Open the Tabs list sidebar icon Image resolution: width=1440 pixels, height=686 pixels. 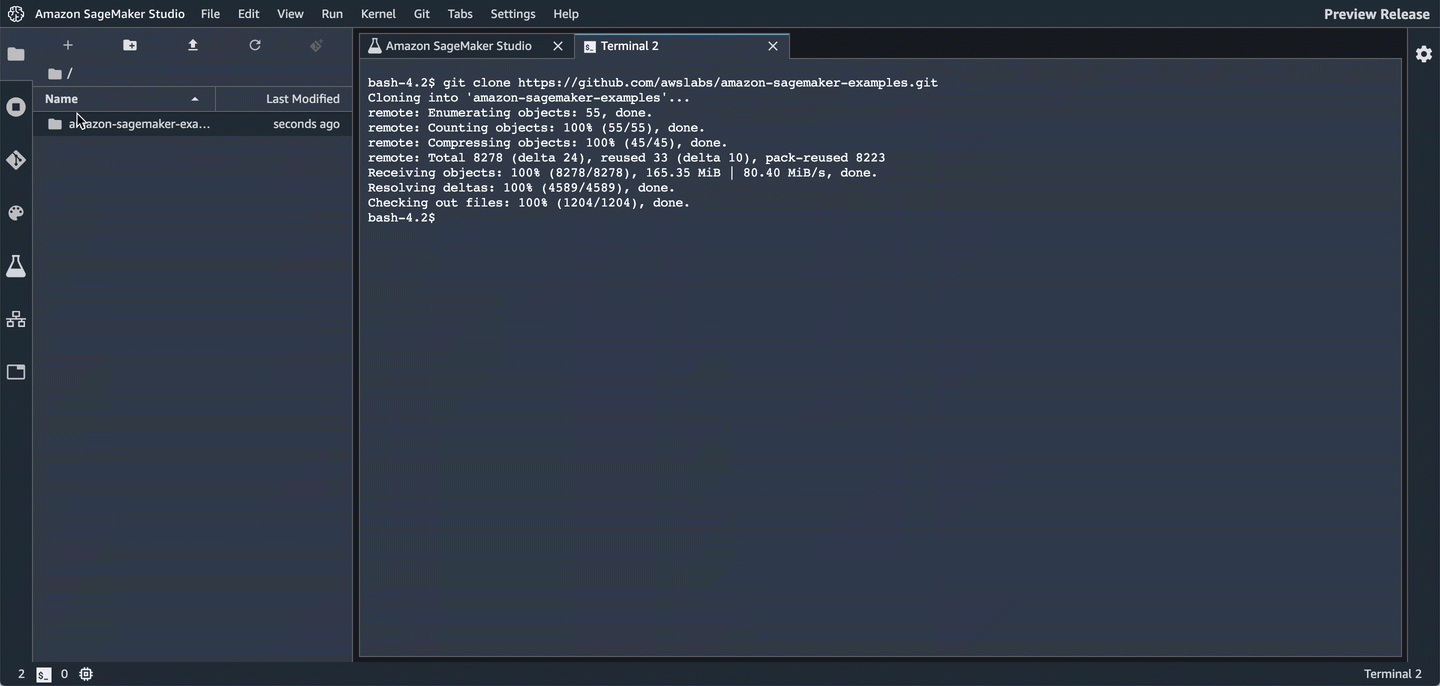(16, 372)
